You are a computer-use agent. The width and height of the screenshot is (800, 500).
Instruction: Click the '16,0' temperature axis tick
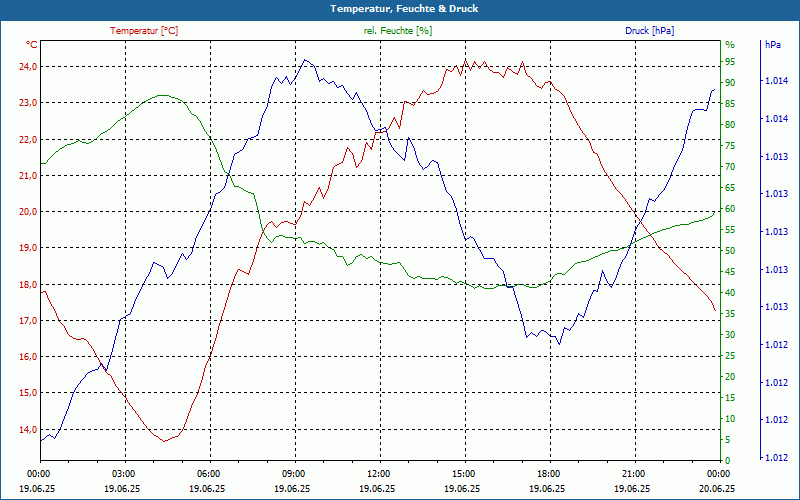(x=28, y=356)
